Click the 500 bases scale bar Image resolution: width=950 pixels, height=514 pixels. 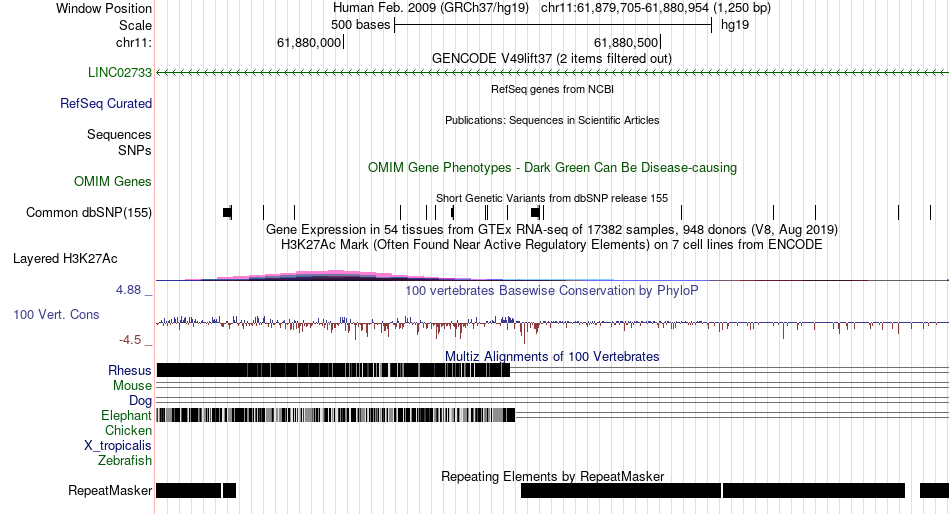553,25
